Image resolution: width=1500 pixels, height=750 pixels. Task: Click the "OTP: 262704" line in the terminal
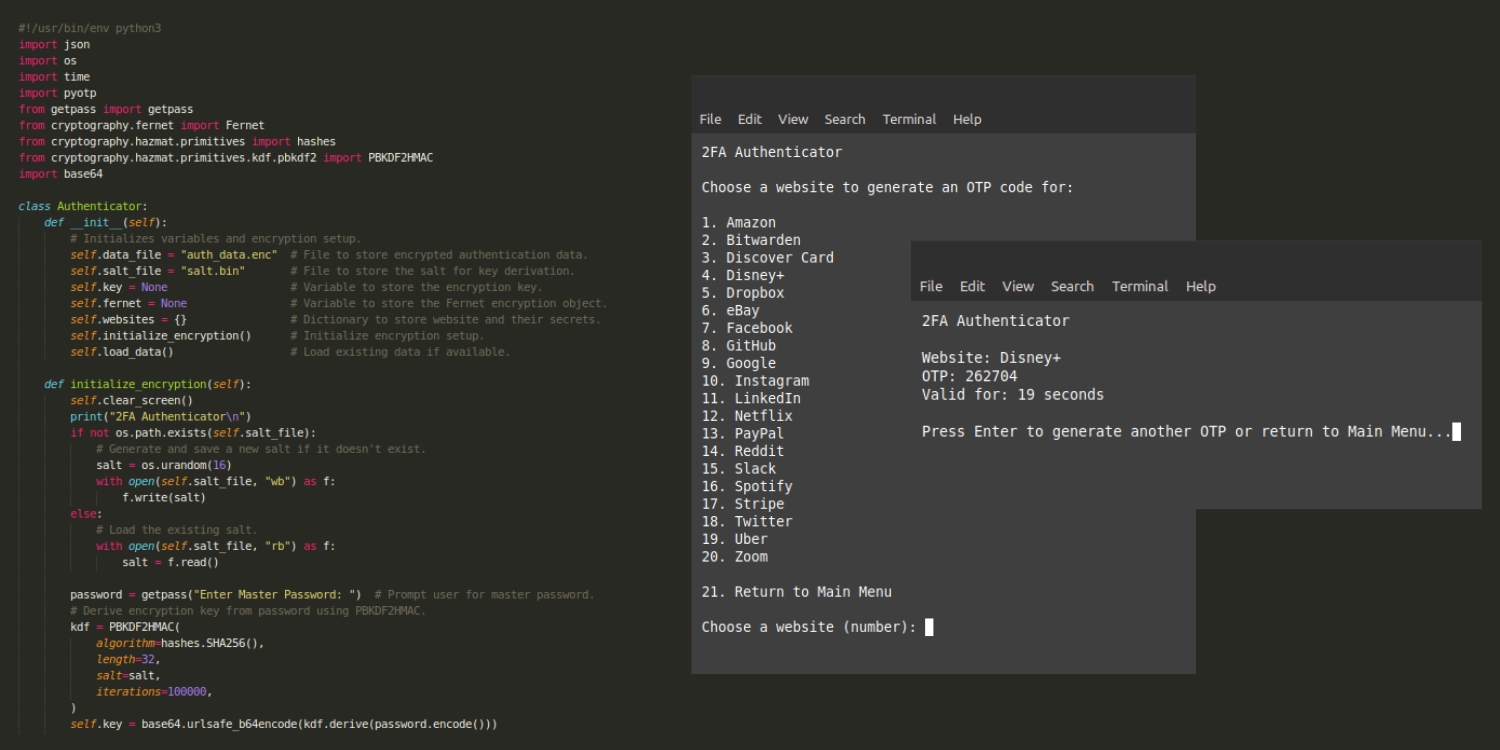point(969,376)
